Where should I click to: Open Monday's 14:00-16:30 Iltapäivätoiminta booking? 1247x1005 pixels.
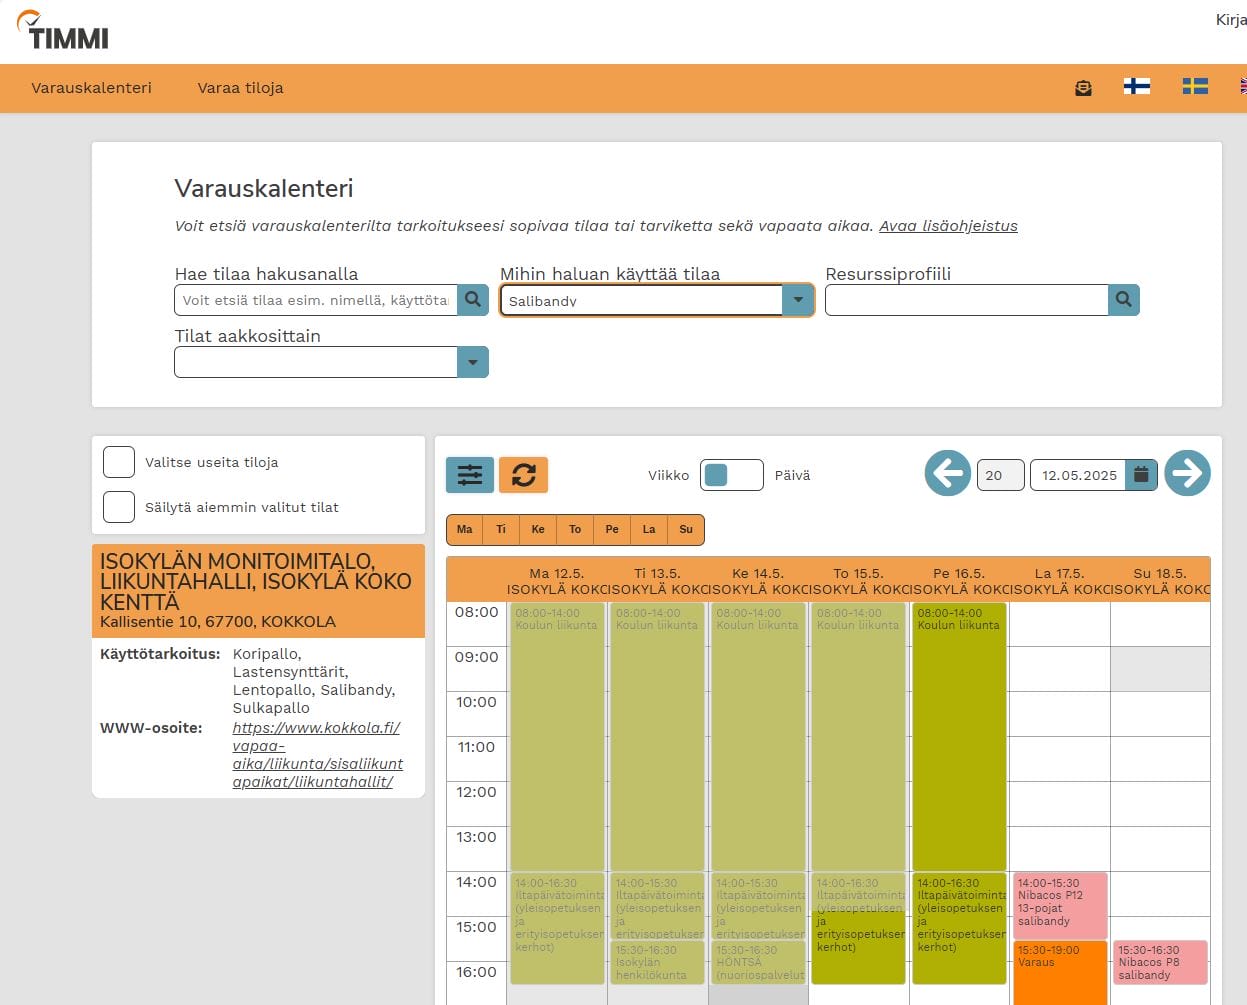pos(557,928)
